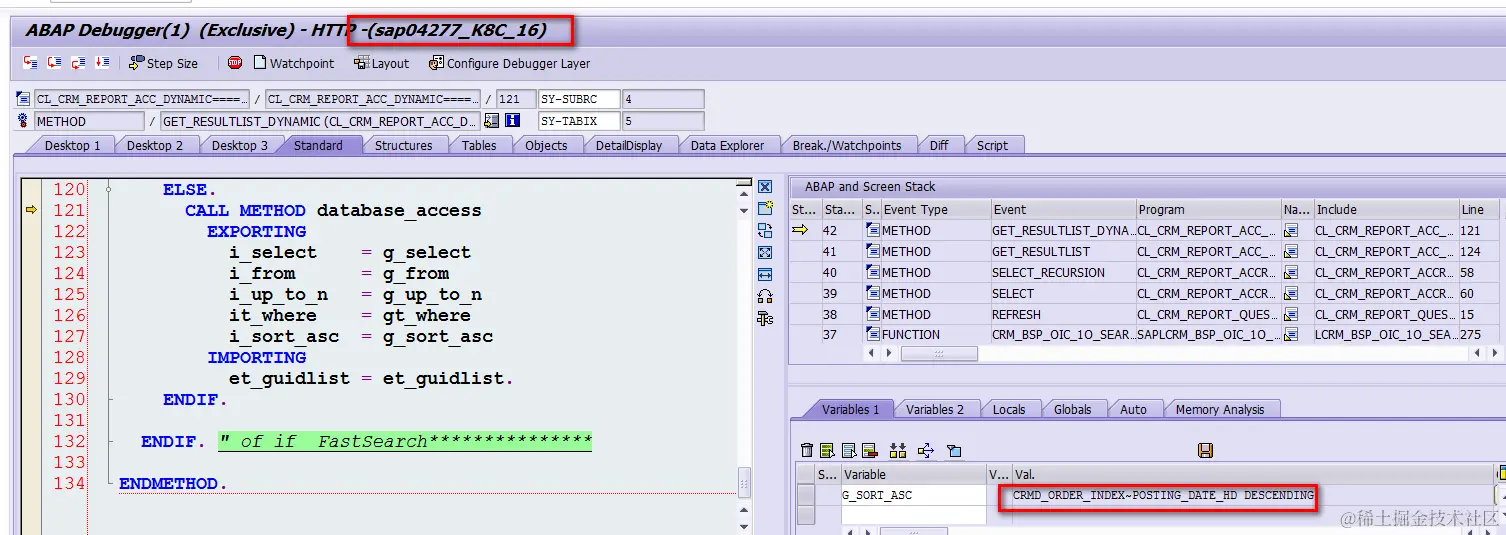1506x535 pixels.
Task: Open the Memory Analysis tab
Action: pos(1219,409)
